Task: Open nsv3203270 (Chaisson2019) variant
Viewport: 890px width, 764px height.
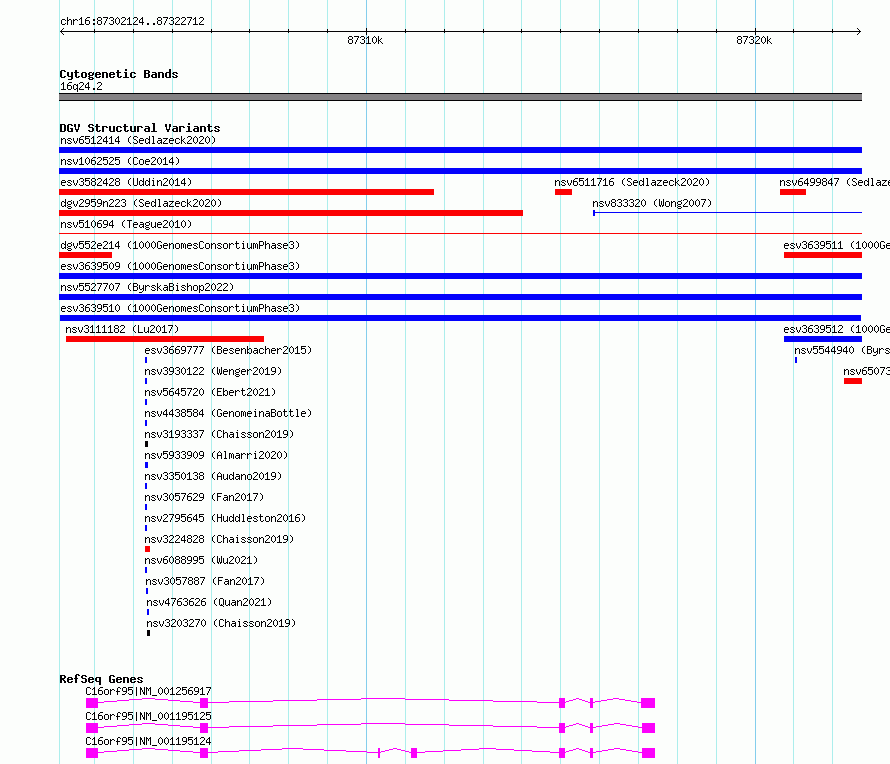Action: pyautogui.click(x=221, y=623)
